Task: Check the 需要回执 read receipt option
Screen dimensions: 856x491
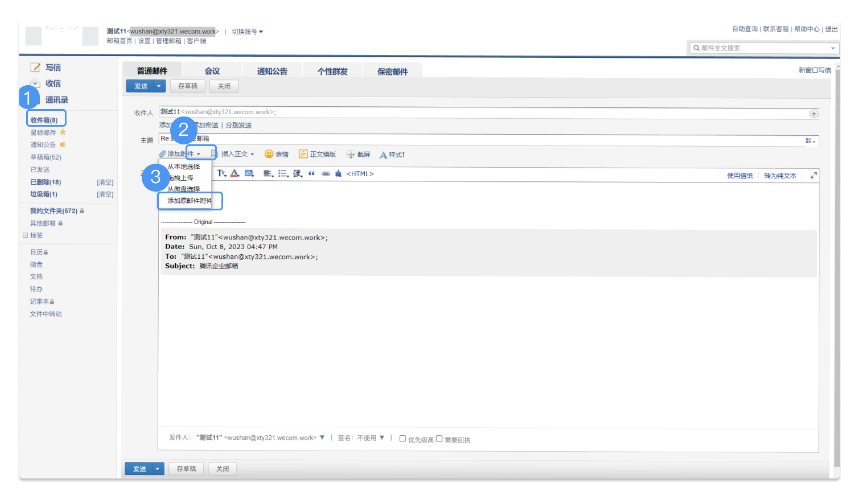Action: coord(439,438)
